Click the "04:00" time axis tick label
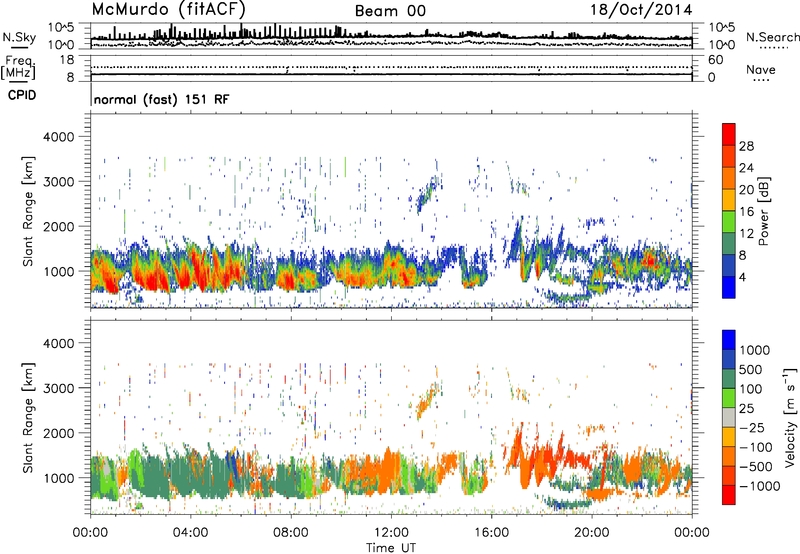This screenshot has height=554, width=800. click(x=190, y=533)
